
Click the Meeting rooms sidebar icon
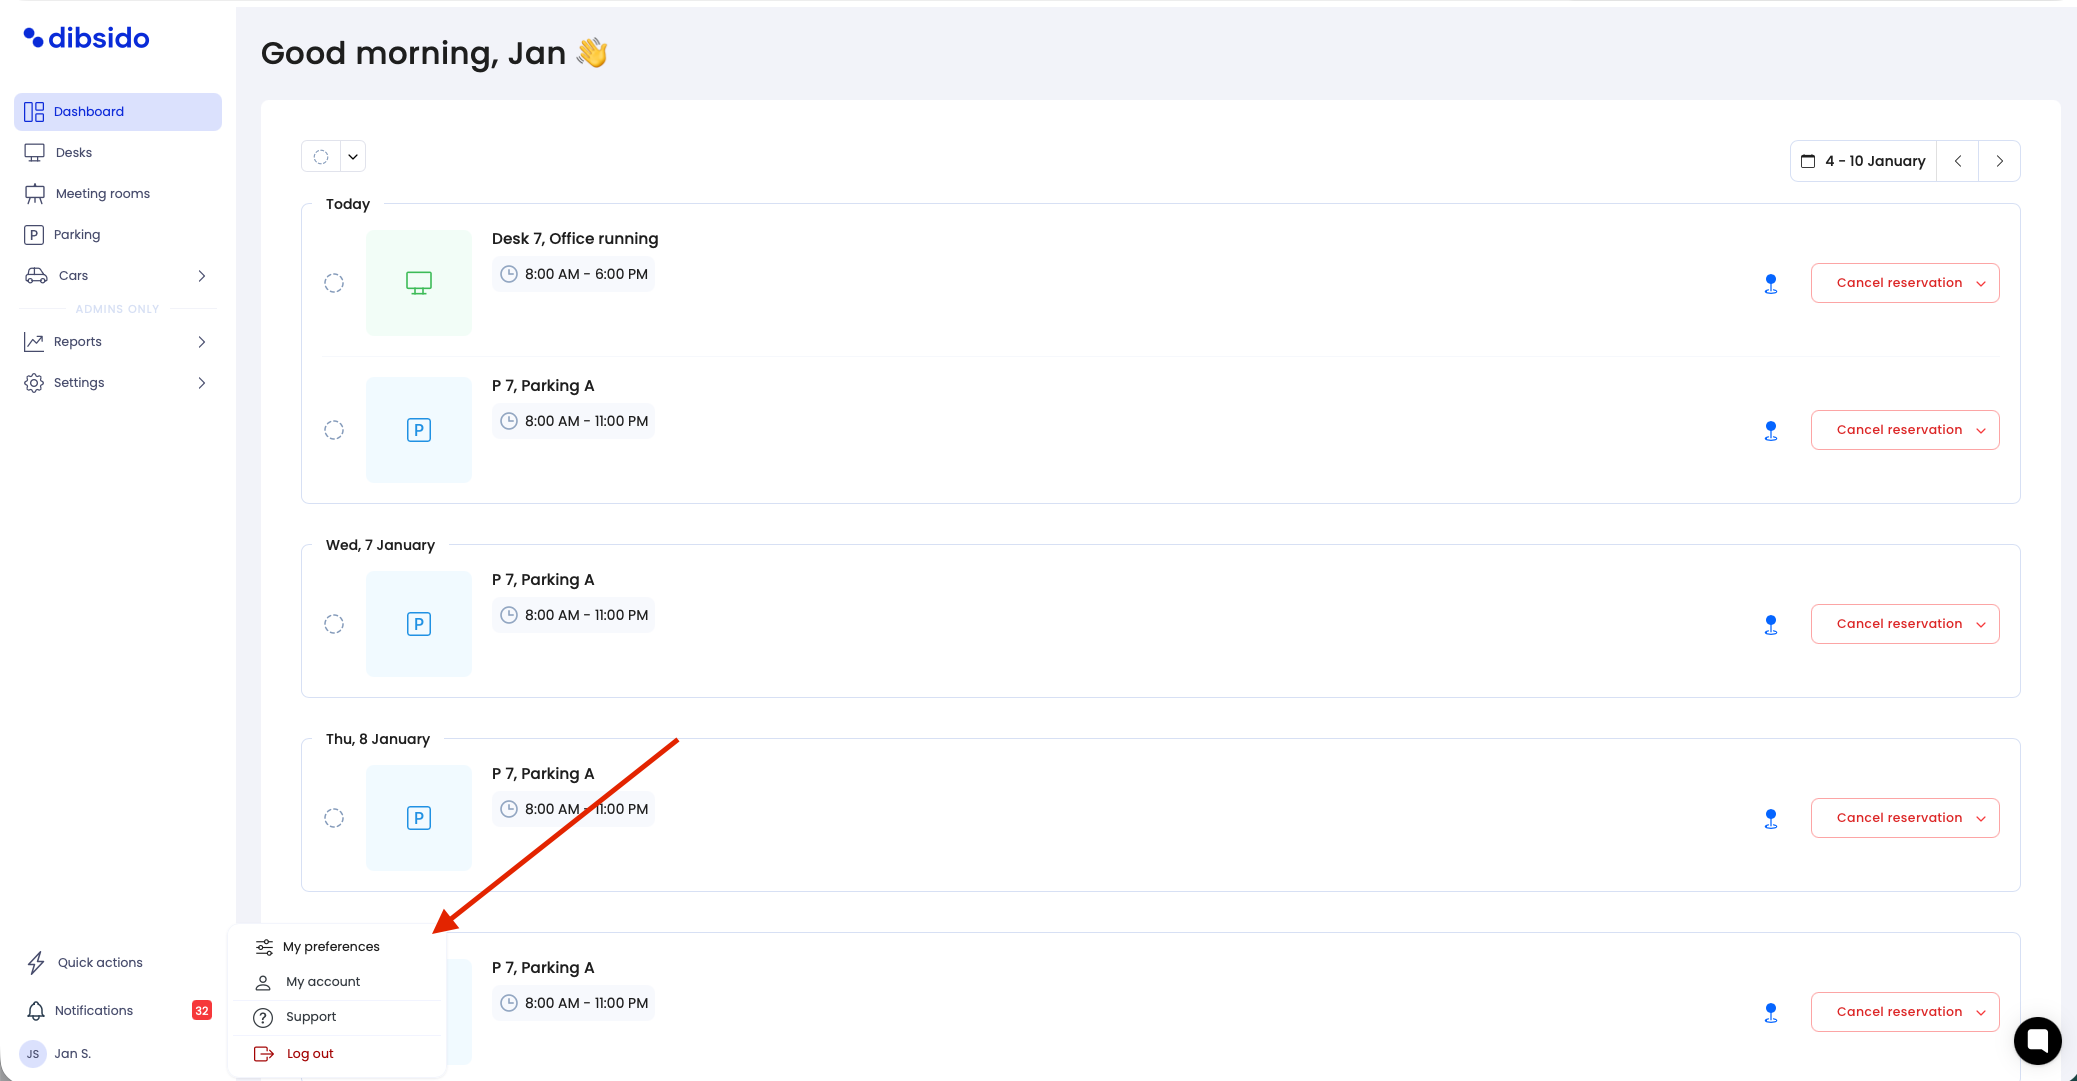pos(35,194)
